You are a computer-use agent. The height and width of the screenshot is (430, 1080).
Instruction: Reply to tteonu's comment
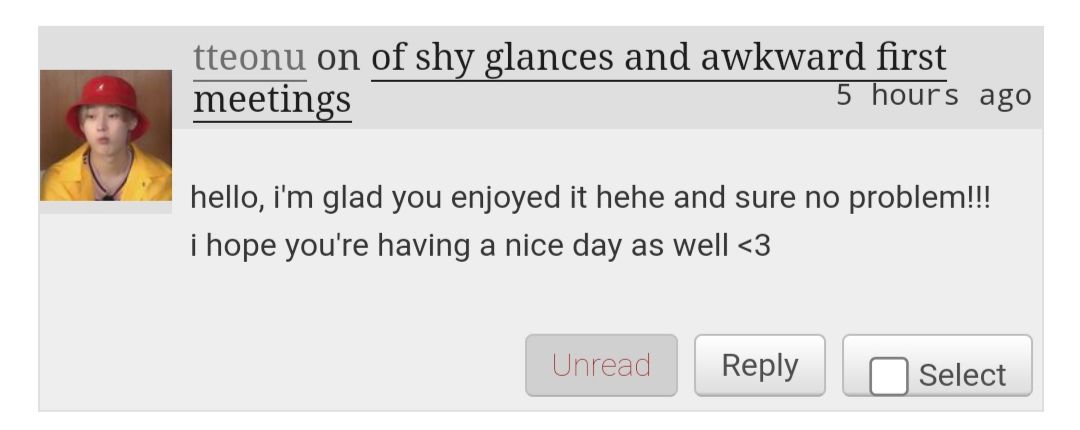tap(760, 365)
